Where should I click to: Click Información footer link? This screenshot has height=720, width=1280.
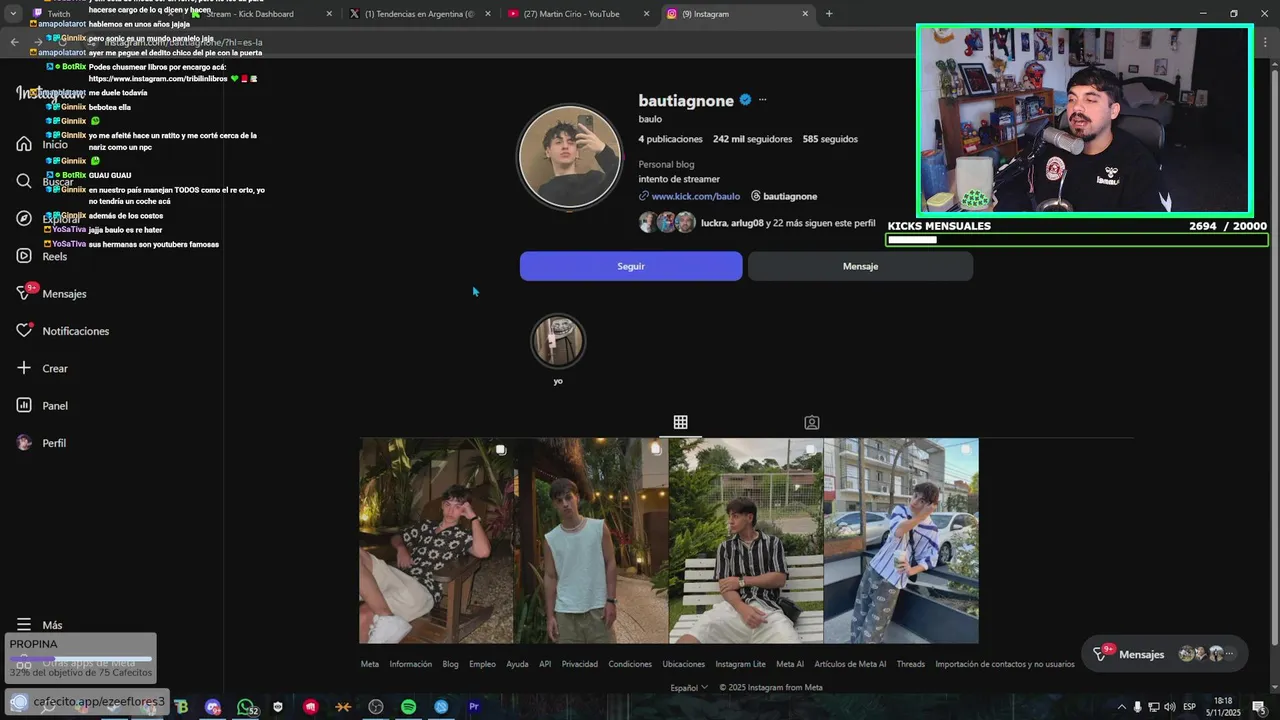[x=411, y=664]
